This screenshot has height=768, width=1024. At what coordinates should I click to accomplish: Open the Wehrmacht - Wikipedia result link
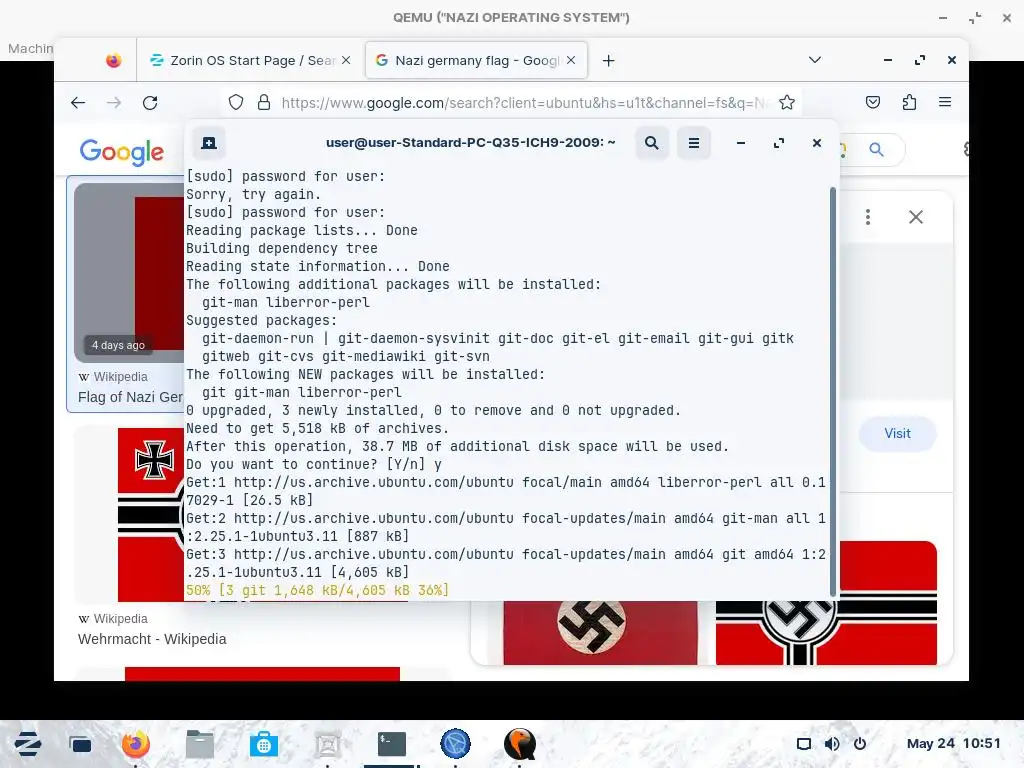[152, 639]
